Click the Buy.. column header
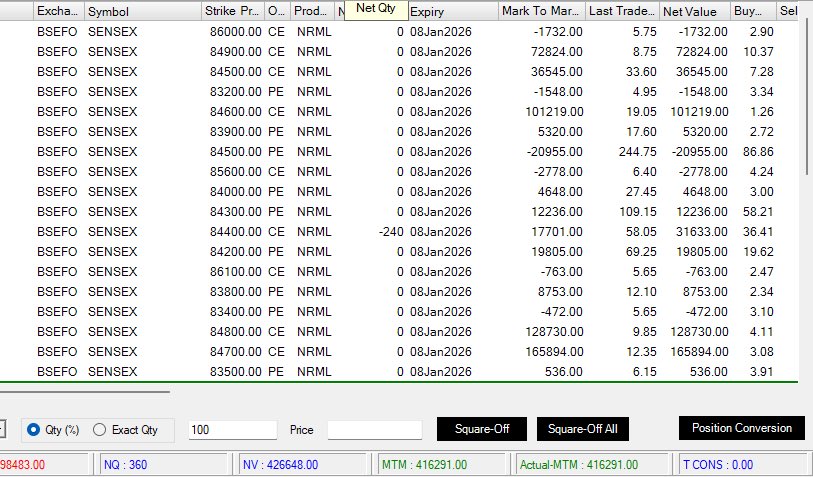This screenshot has height=477, width=813. pyautogui.click(x=753, y=11)
